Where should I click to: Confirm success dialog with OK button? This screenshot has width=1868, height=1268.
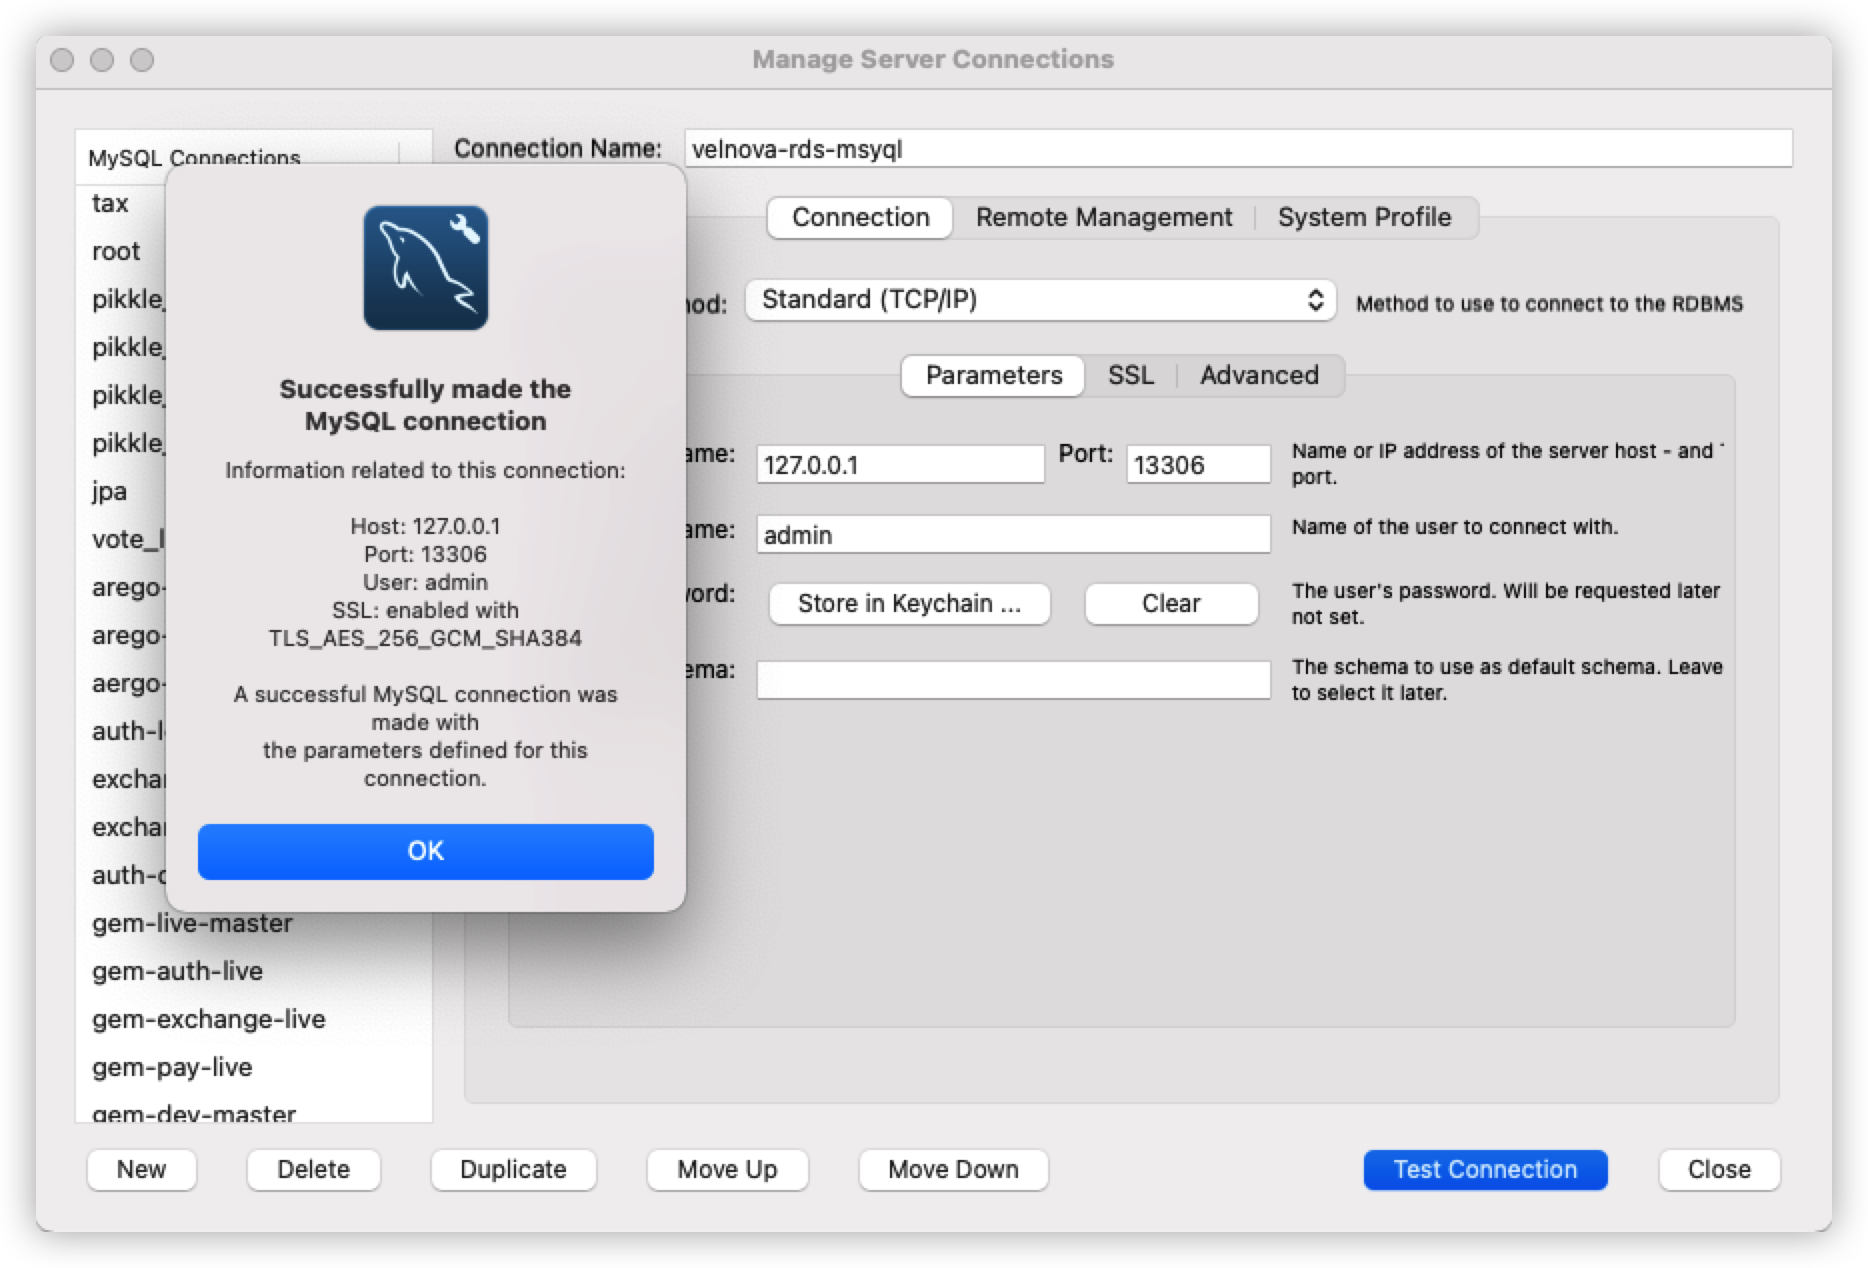[x=425, y=851]
